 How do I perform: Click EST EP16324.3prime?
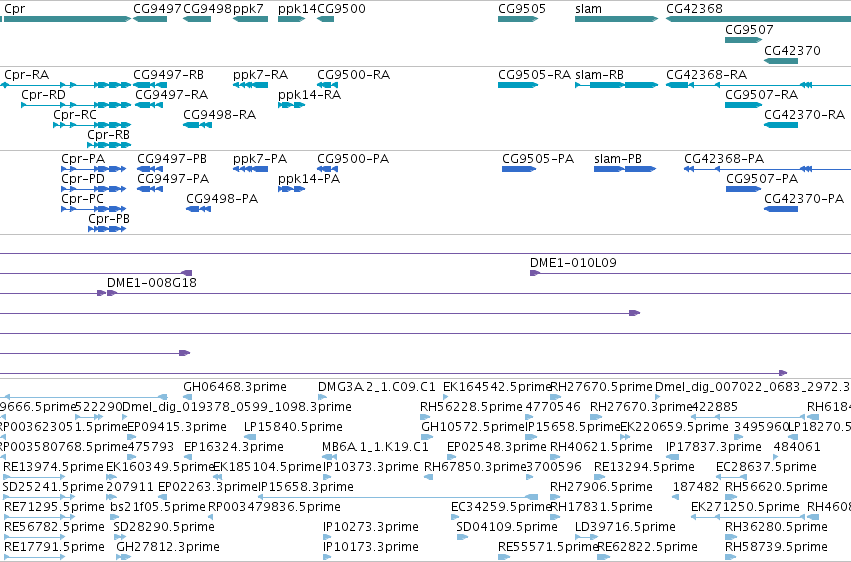coord(188,457)
